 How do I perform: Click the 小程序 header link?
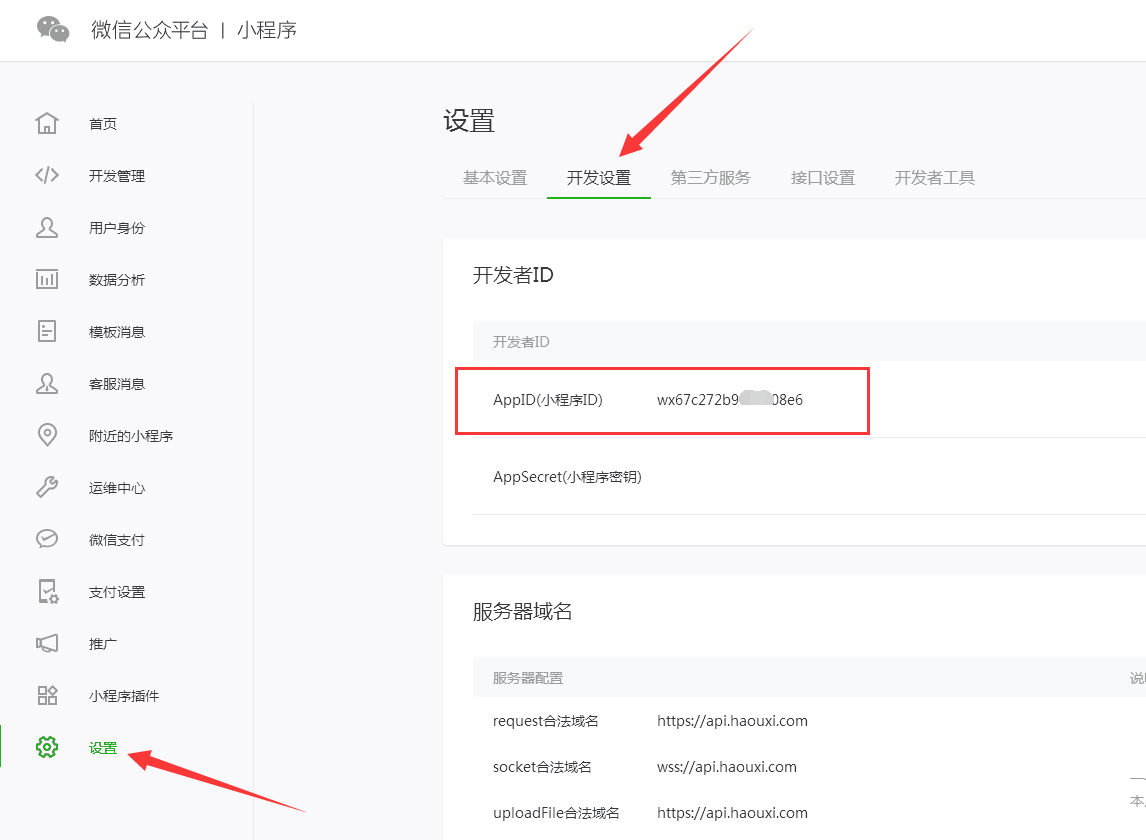point(267,30)
